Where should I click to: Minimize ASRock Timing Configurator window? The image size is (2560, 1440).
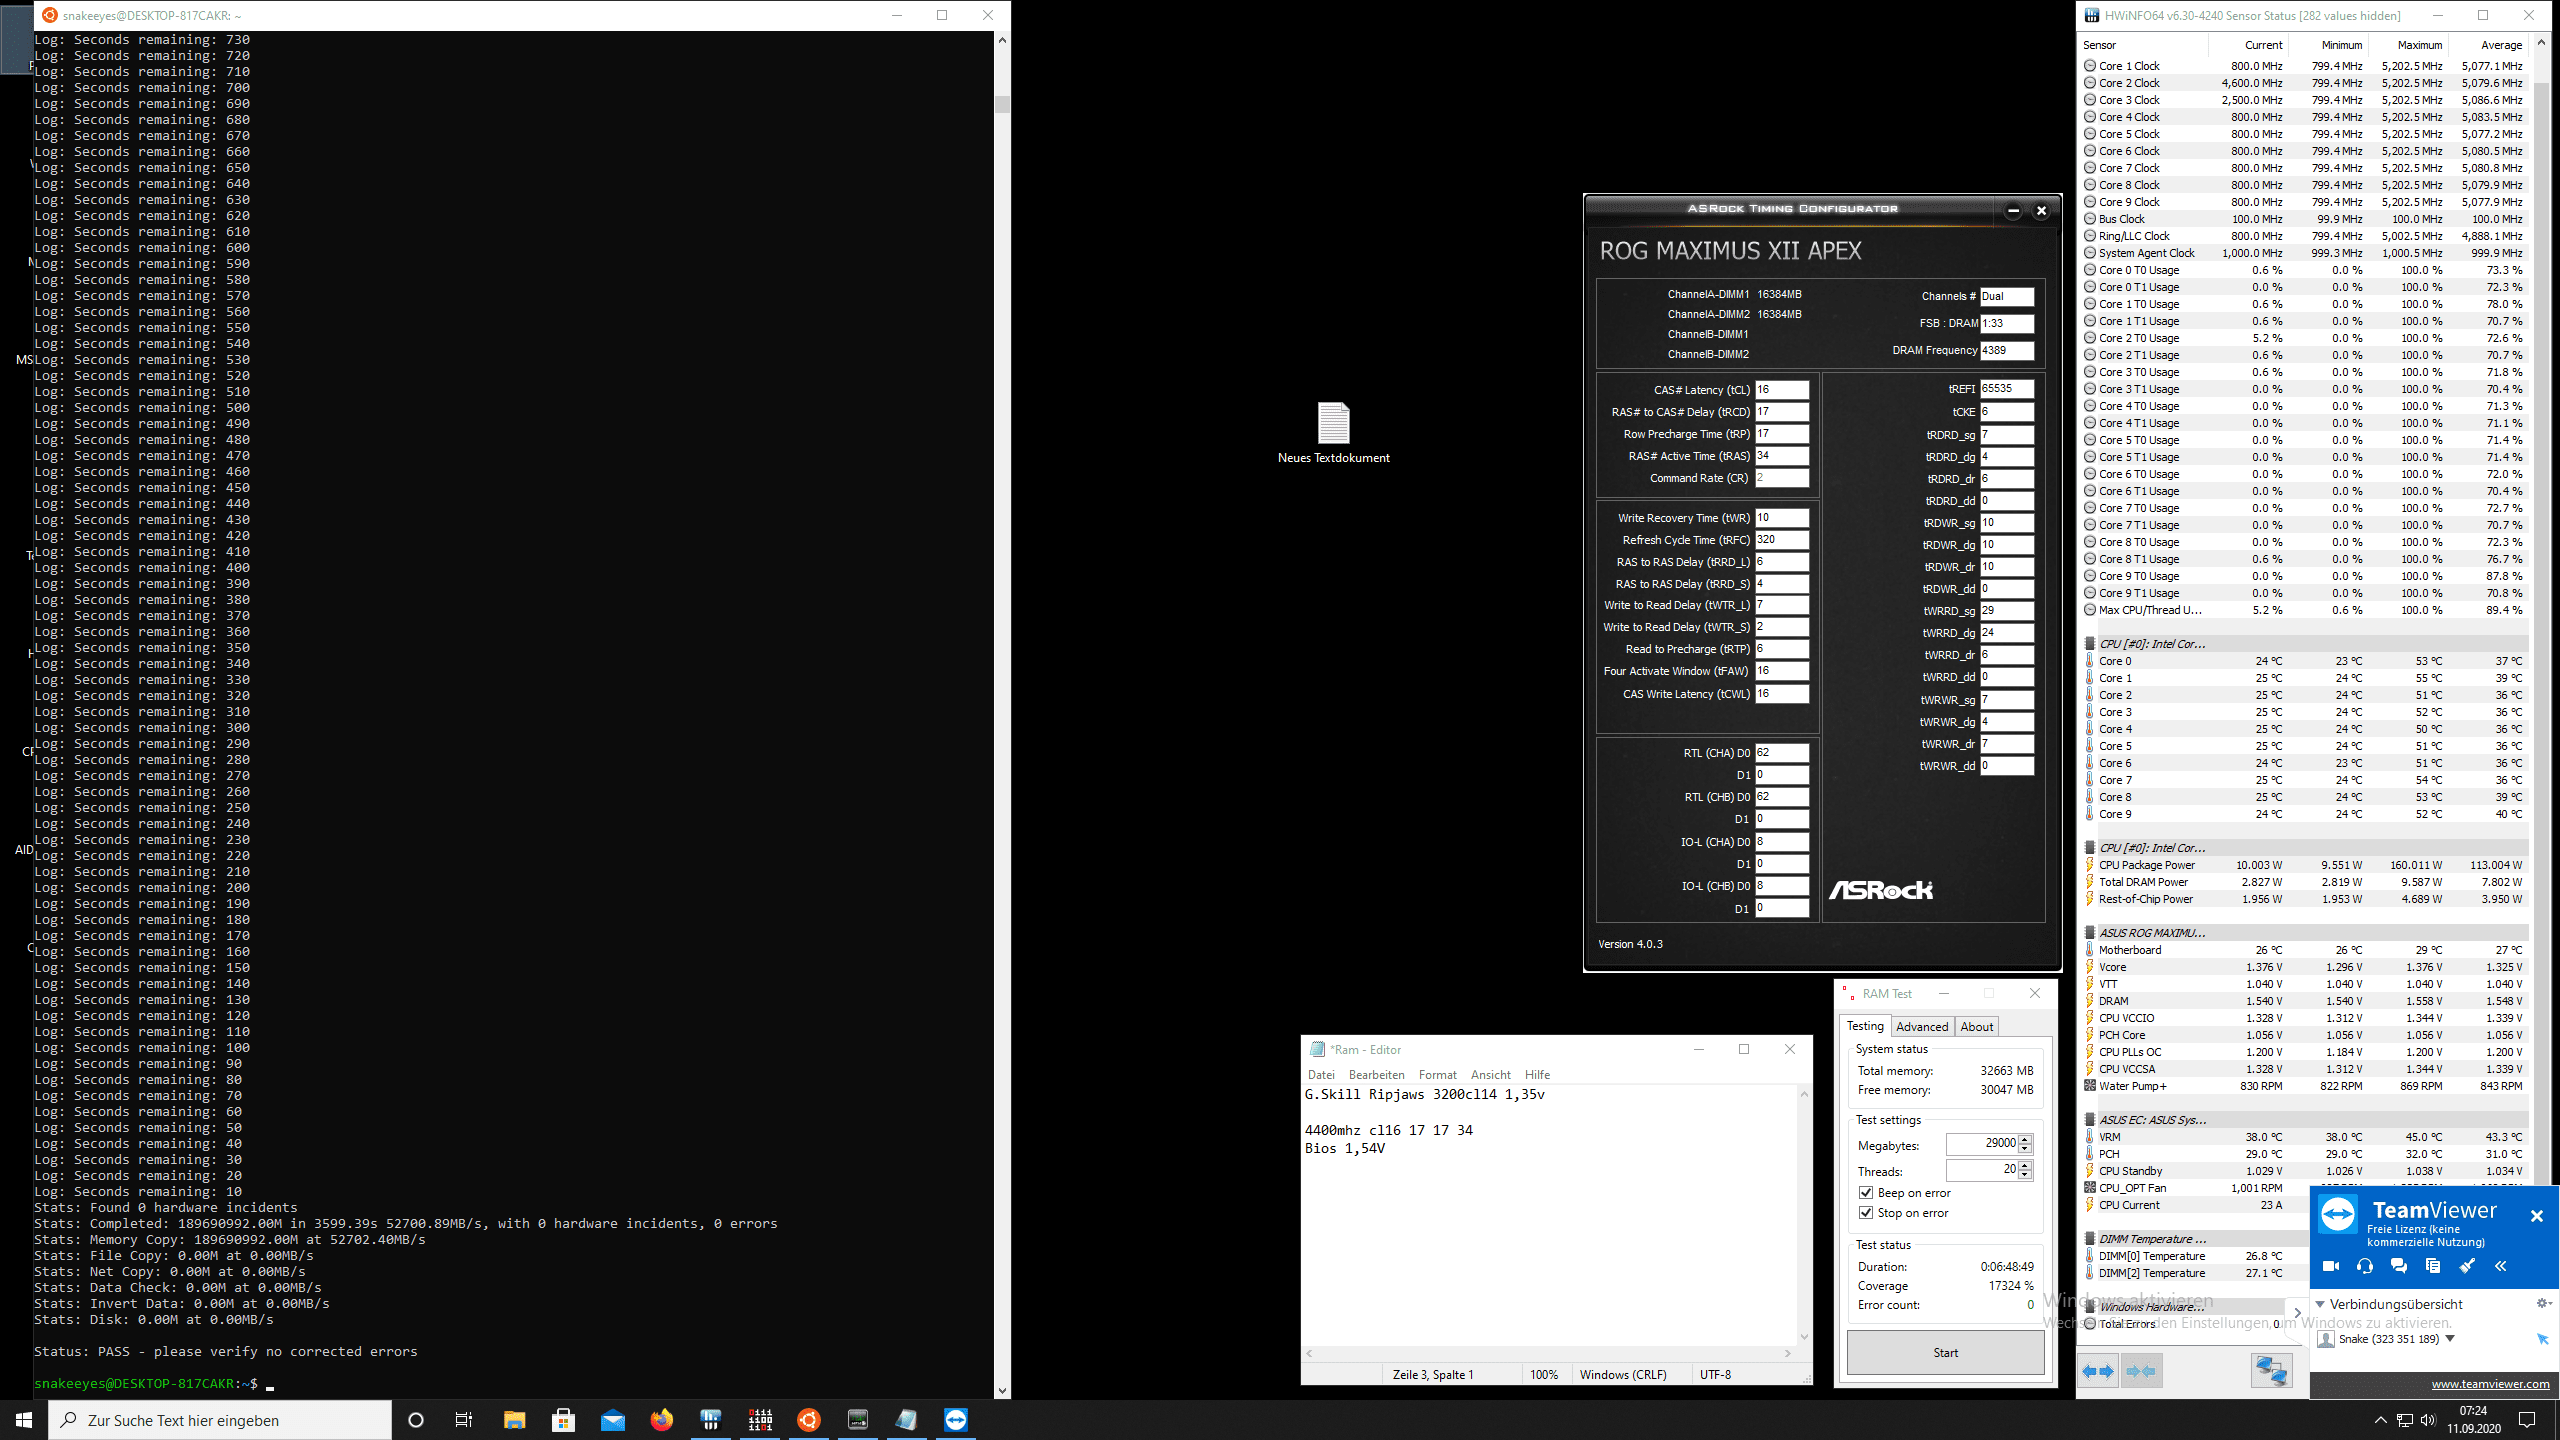click(x=2013, y=210)
